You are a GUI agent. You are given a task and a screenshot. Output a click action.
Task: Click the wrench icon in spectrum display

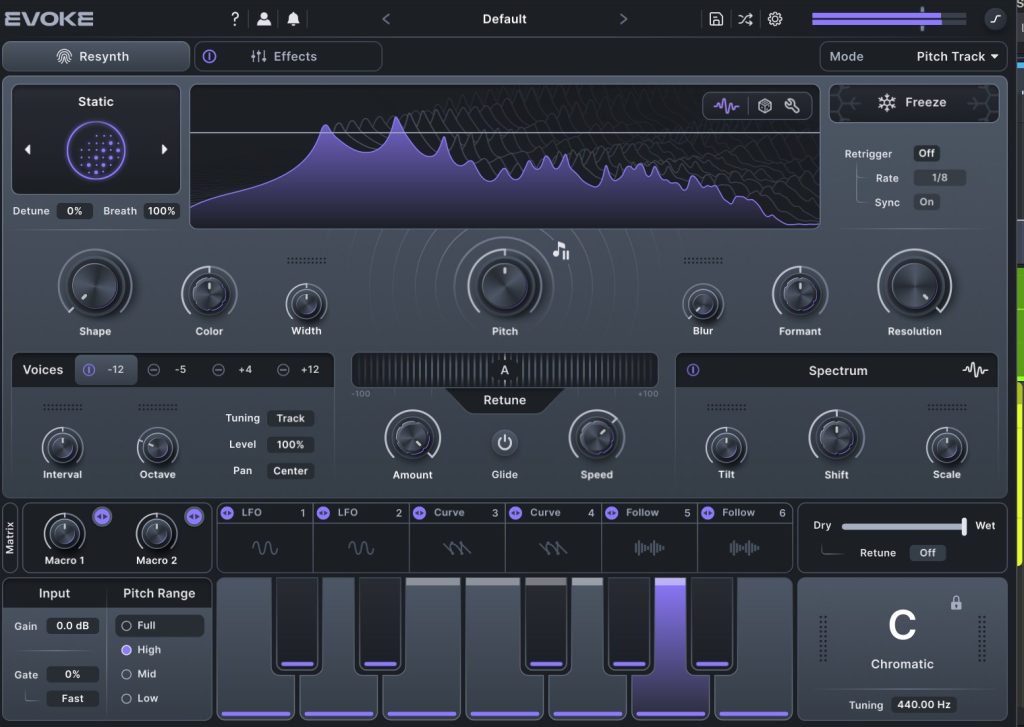pyautogui.click(x=792, y=106)
